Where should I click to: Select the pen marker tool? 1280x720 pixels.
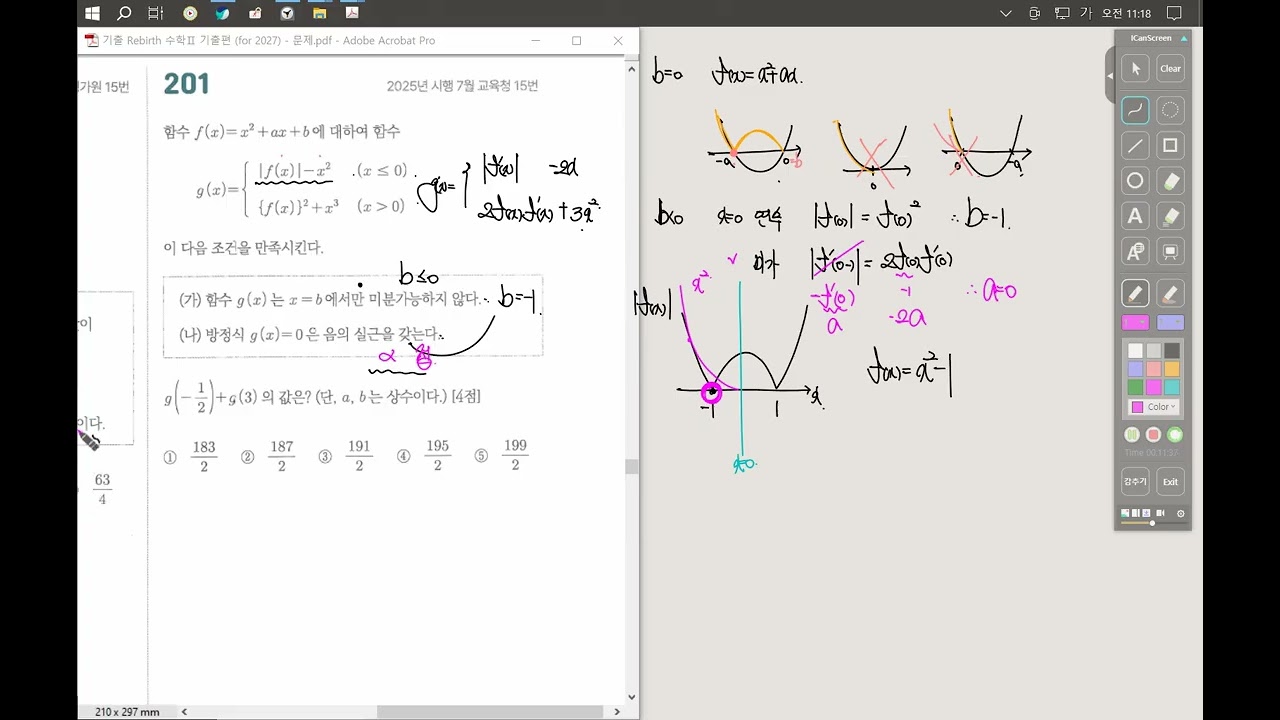click(1134, 293)
